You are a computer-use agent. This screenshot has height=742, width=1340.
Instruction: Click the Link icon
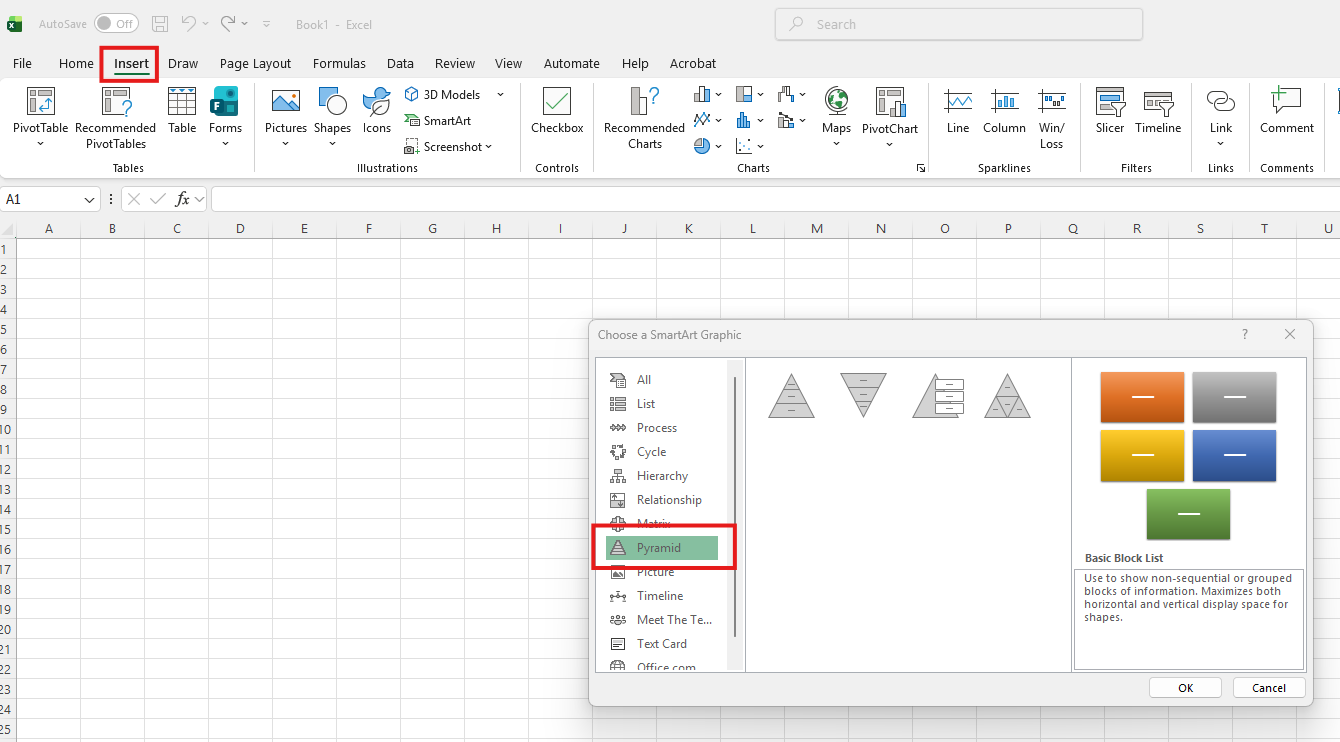[x=1221, y=101]
